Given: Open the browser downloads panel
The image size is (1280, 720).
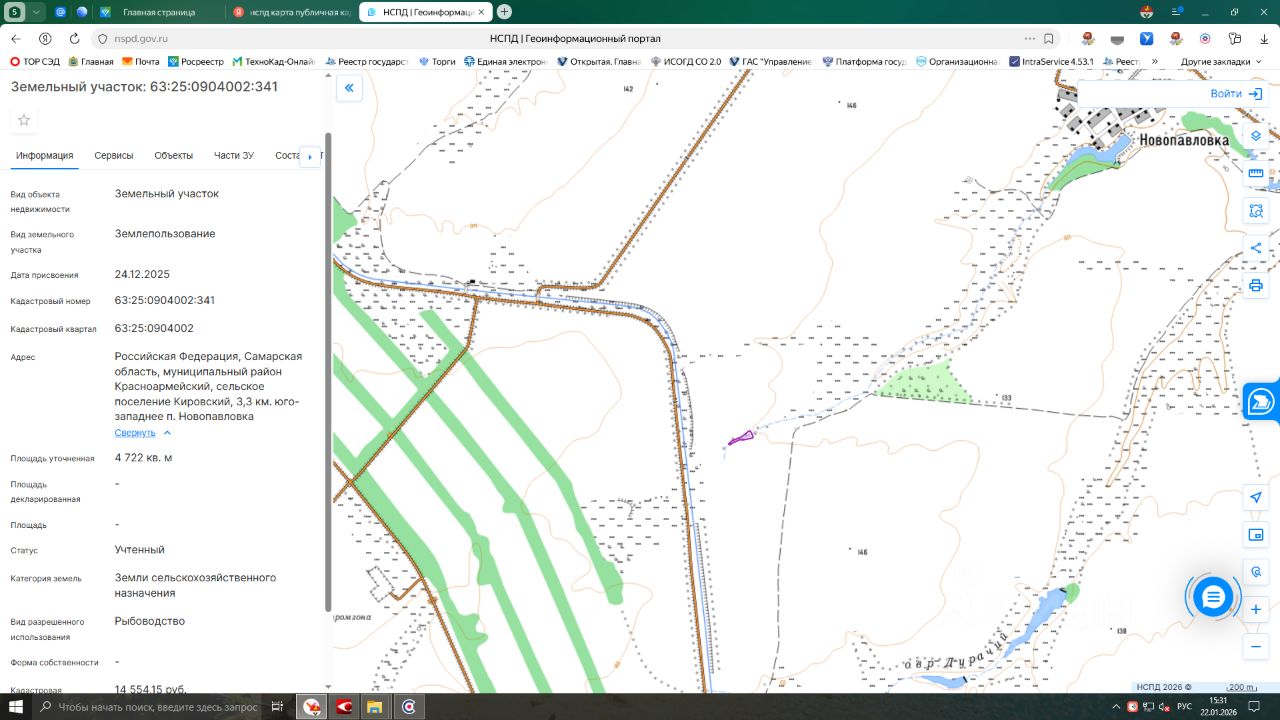Looking at the screenshot, I should [x=1264, y=39].
